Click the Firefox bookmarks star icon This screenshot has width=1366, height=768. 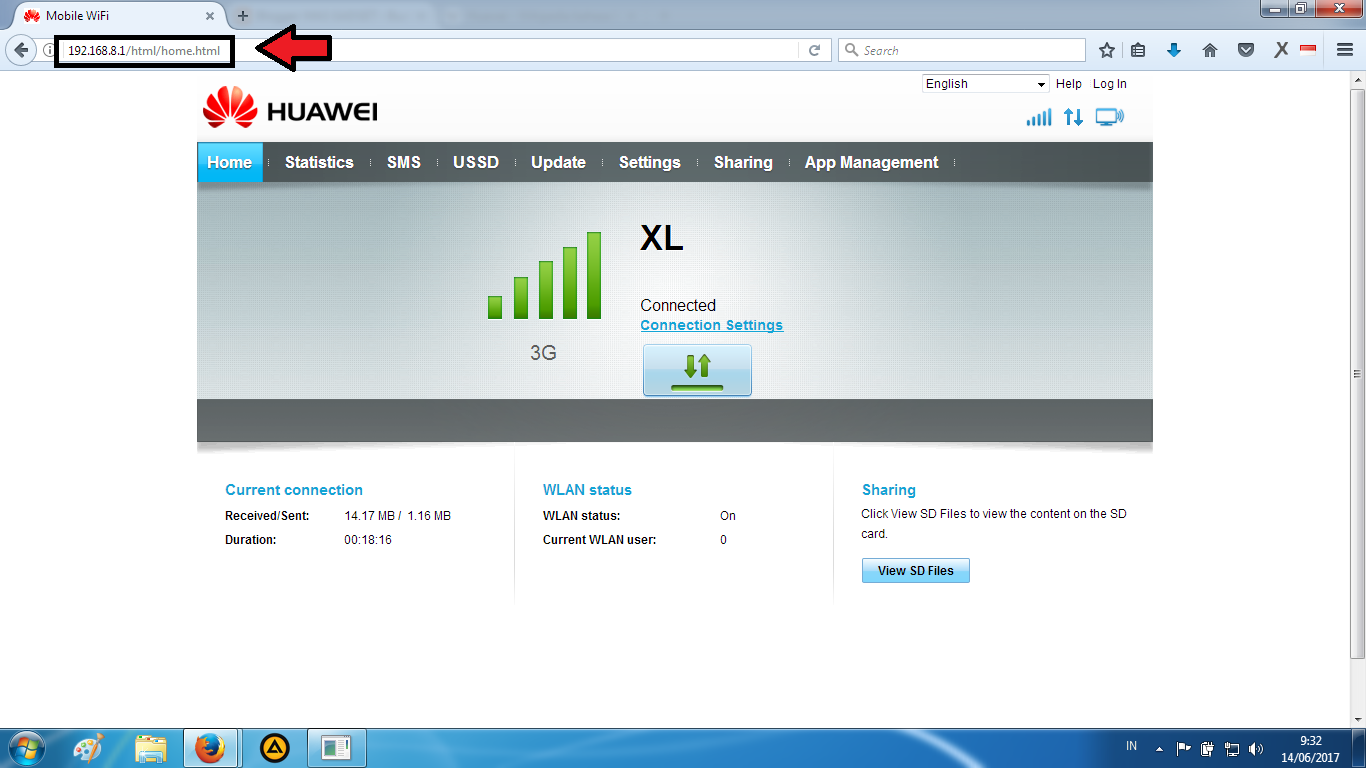(x=1106, y=49)
